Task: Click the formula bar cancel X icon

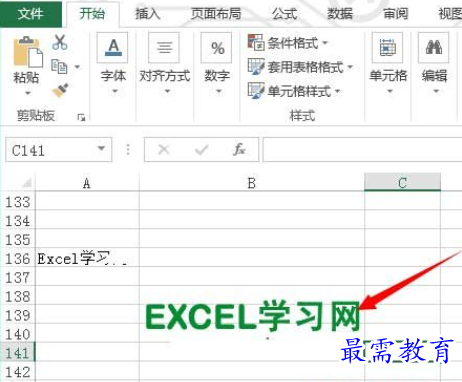Action: (164, 150)
